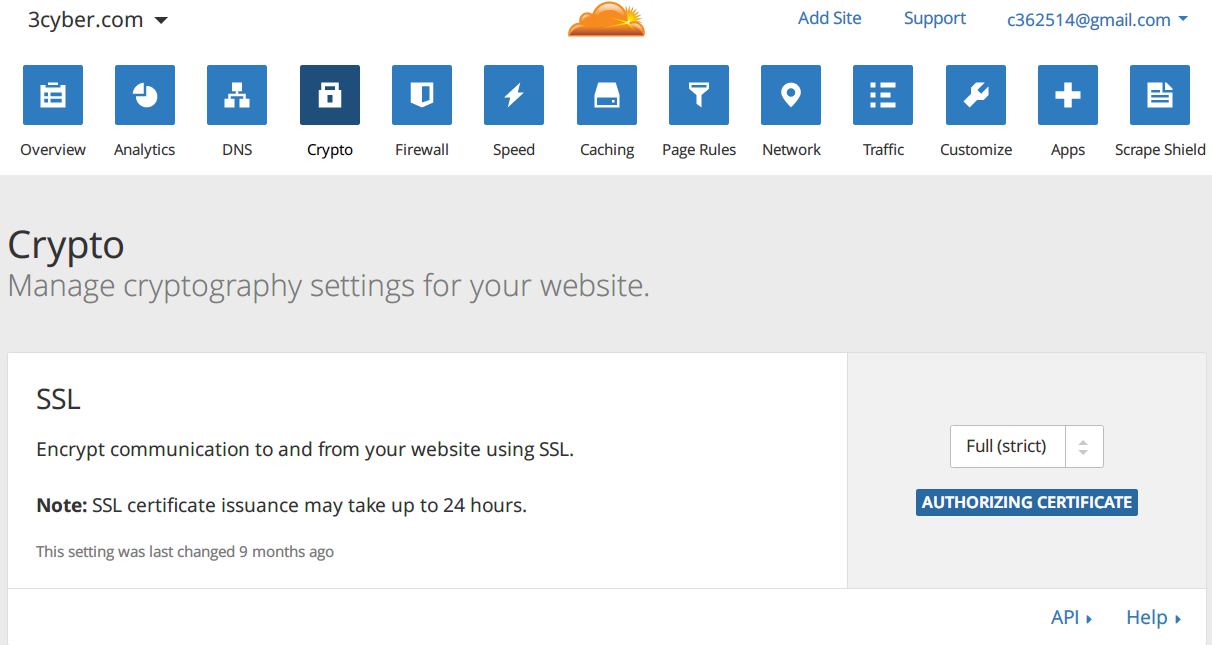
Task: Open the Overview section icon
Action: [x=53, y=95]
